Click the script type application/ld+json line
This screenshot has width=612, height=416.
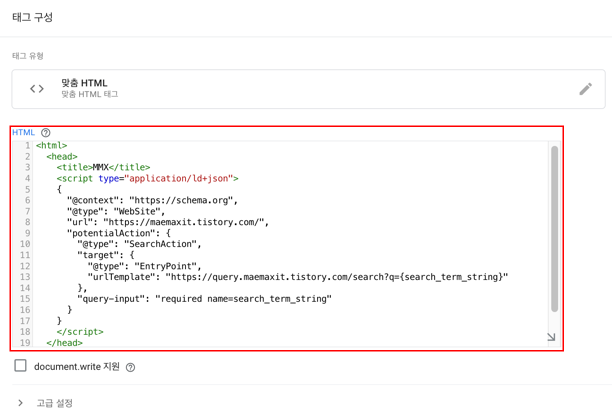(x=147, y=178)
